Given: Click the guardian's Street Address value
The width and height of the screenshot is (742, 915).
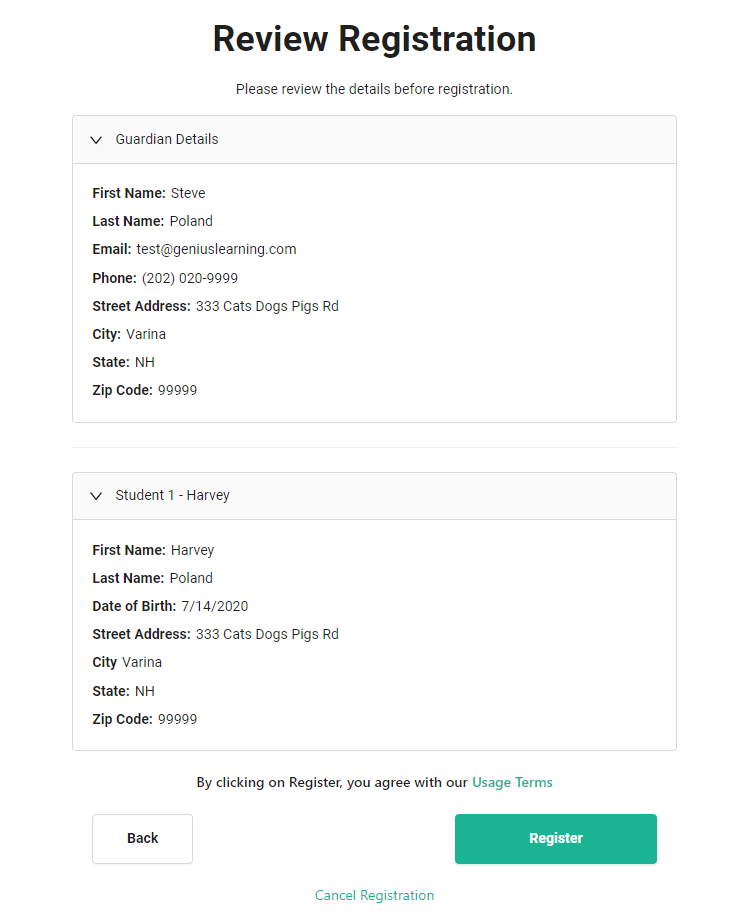Looking at the screenshot, I should point(267,306).
